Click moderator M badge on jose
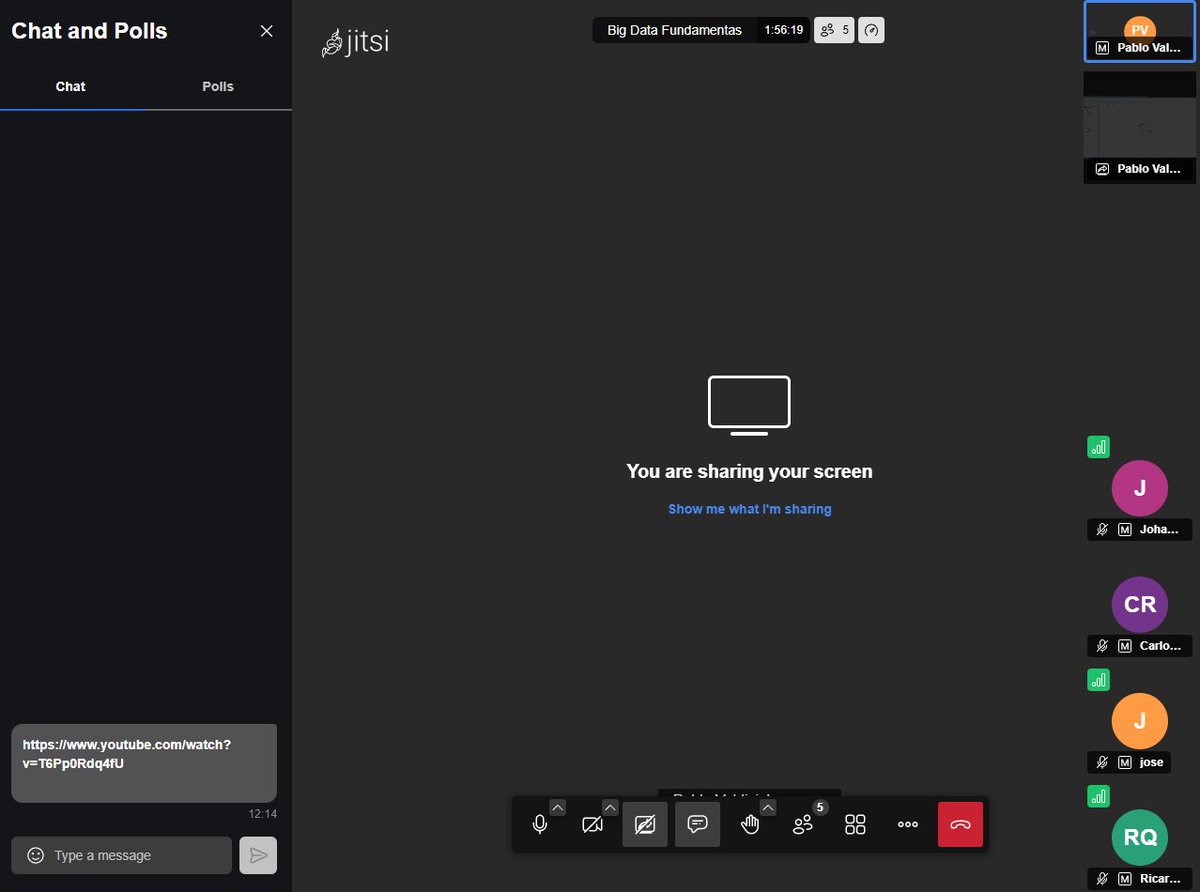 click(1124, 762)
